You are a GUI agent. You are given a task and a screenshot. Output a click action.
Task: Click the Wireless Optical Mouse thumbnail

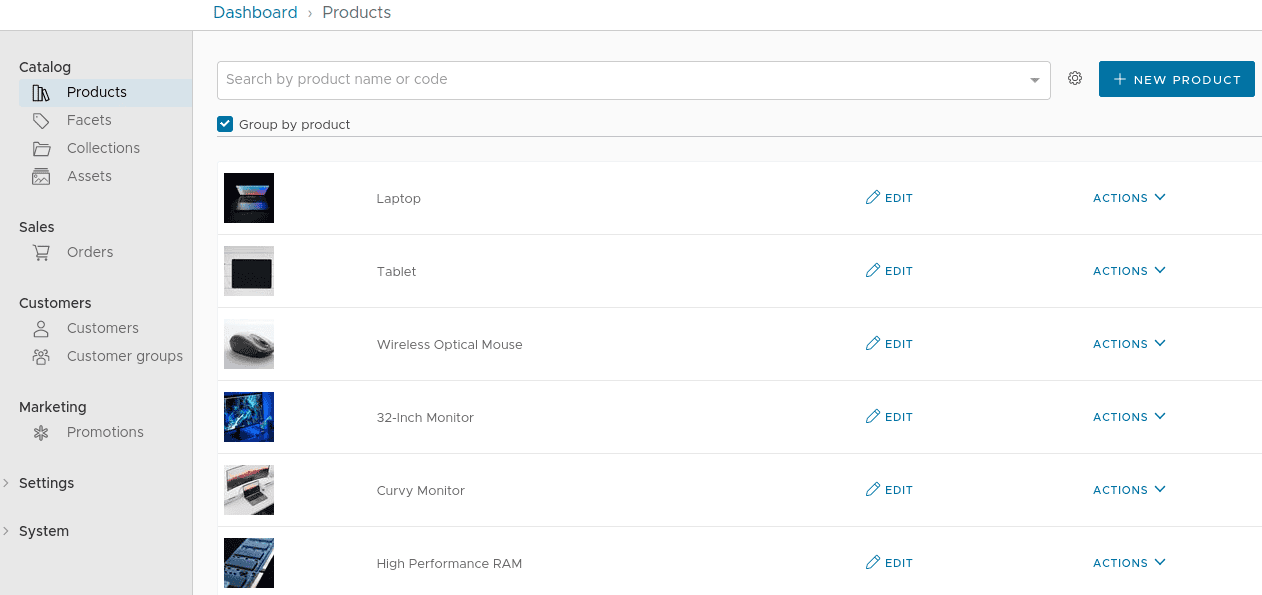click(249, 344)
